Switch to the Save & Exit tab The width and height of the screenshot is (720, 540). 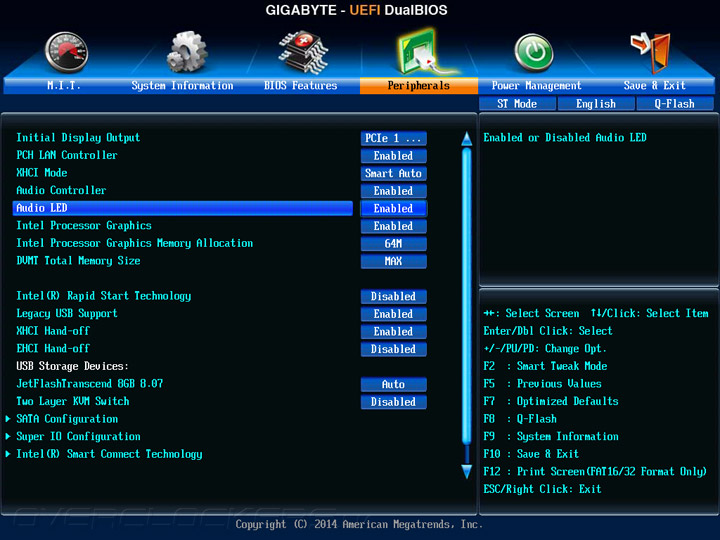pyautogui.click(x=655, y=85)
